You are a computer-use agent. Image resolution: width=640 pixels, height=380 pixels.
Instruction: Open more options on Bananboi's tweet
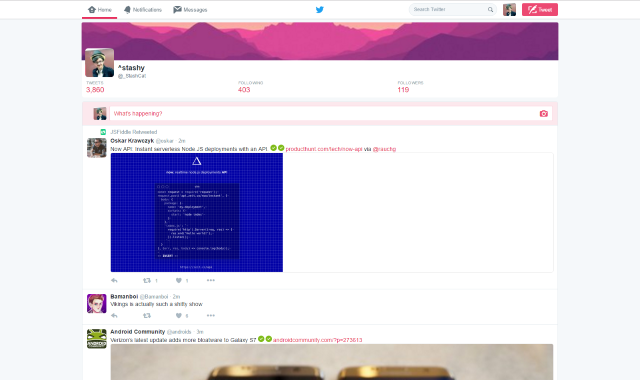coord(211,316)
